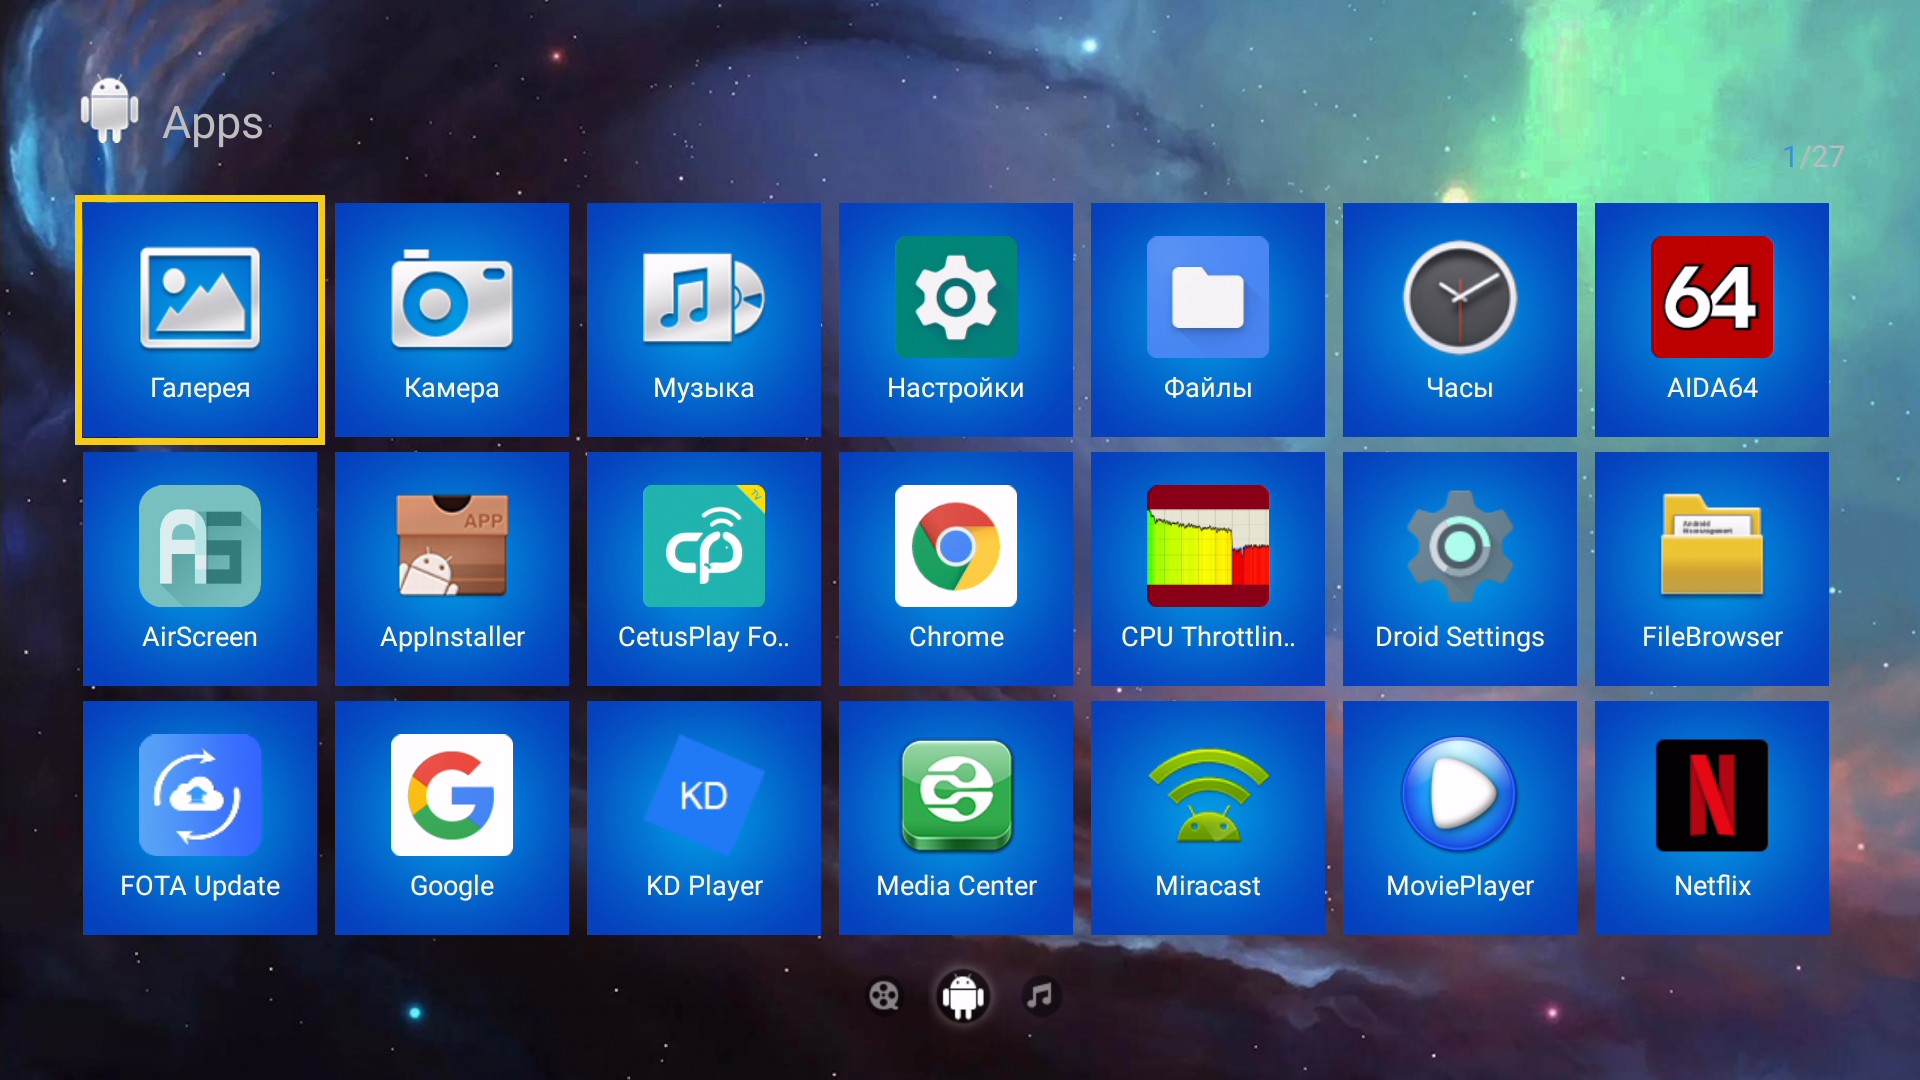Launch the FileBrowser app
This screenshot has width=1920, height=1080.
coord(1712,568)
